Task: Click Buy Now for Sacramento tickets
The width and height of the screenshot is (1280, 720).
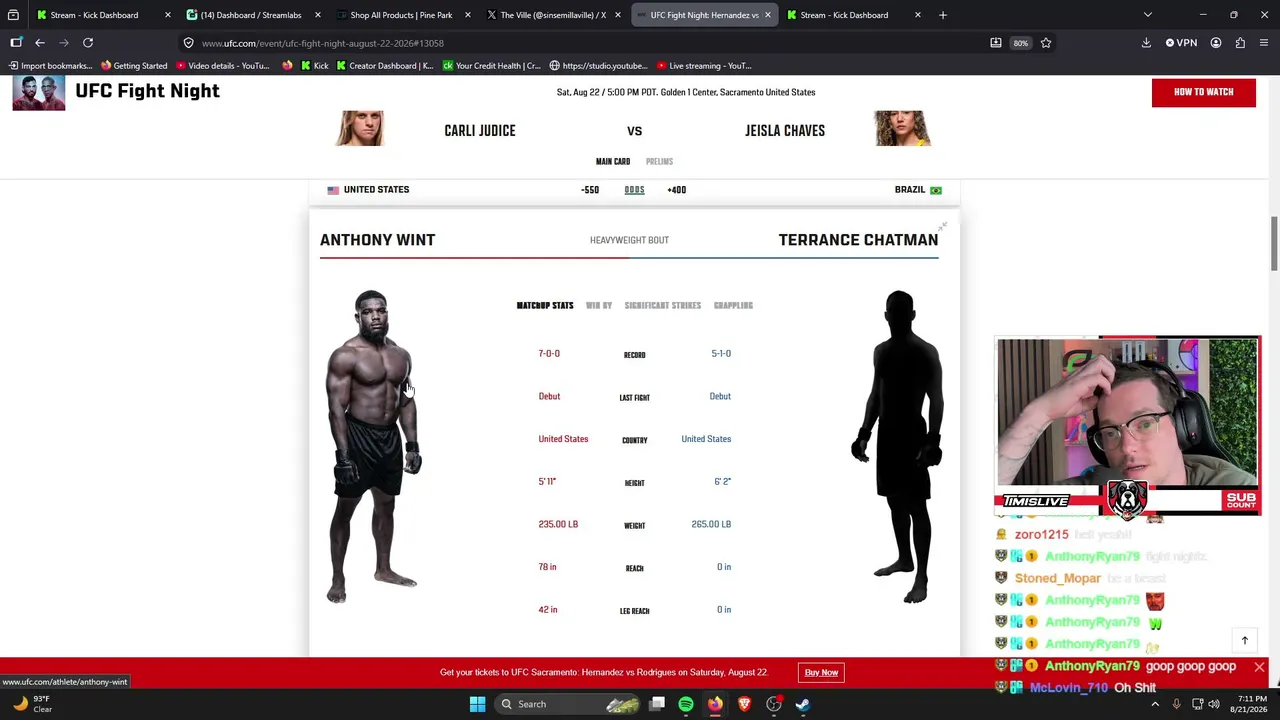Action: pos(821,672)
